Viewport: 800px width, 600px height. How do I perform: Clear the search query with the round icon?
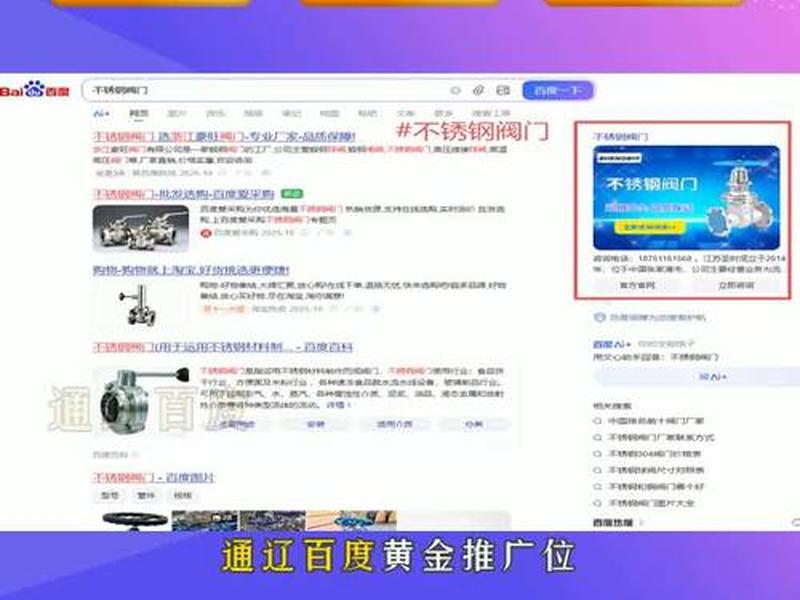(455, 91)
